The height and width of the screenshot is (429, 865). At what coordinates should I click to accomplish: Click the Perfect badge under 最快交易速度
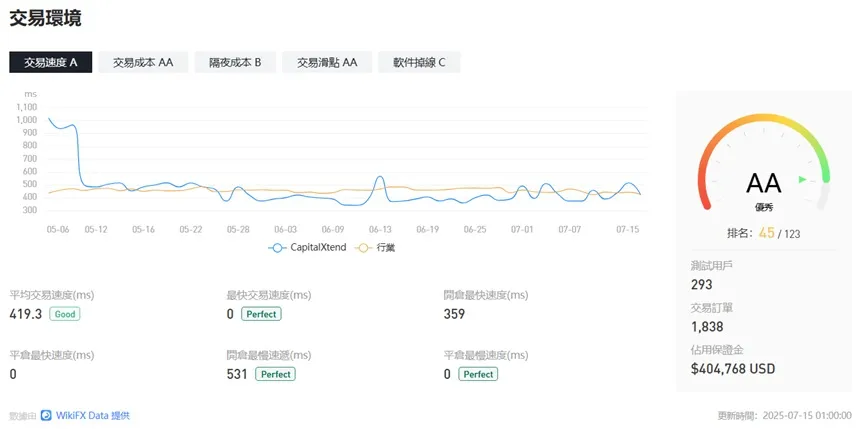[x=261, y=314]
